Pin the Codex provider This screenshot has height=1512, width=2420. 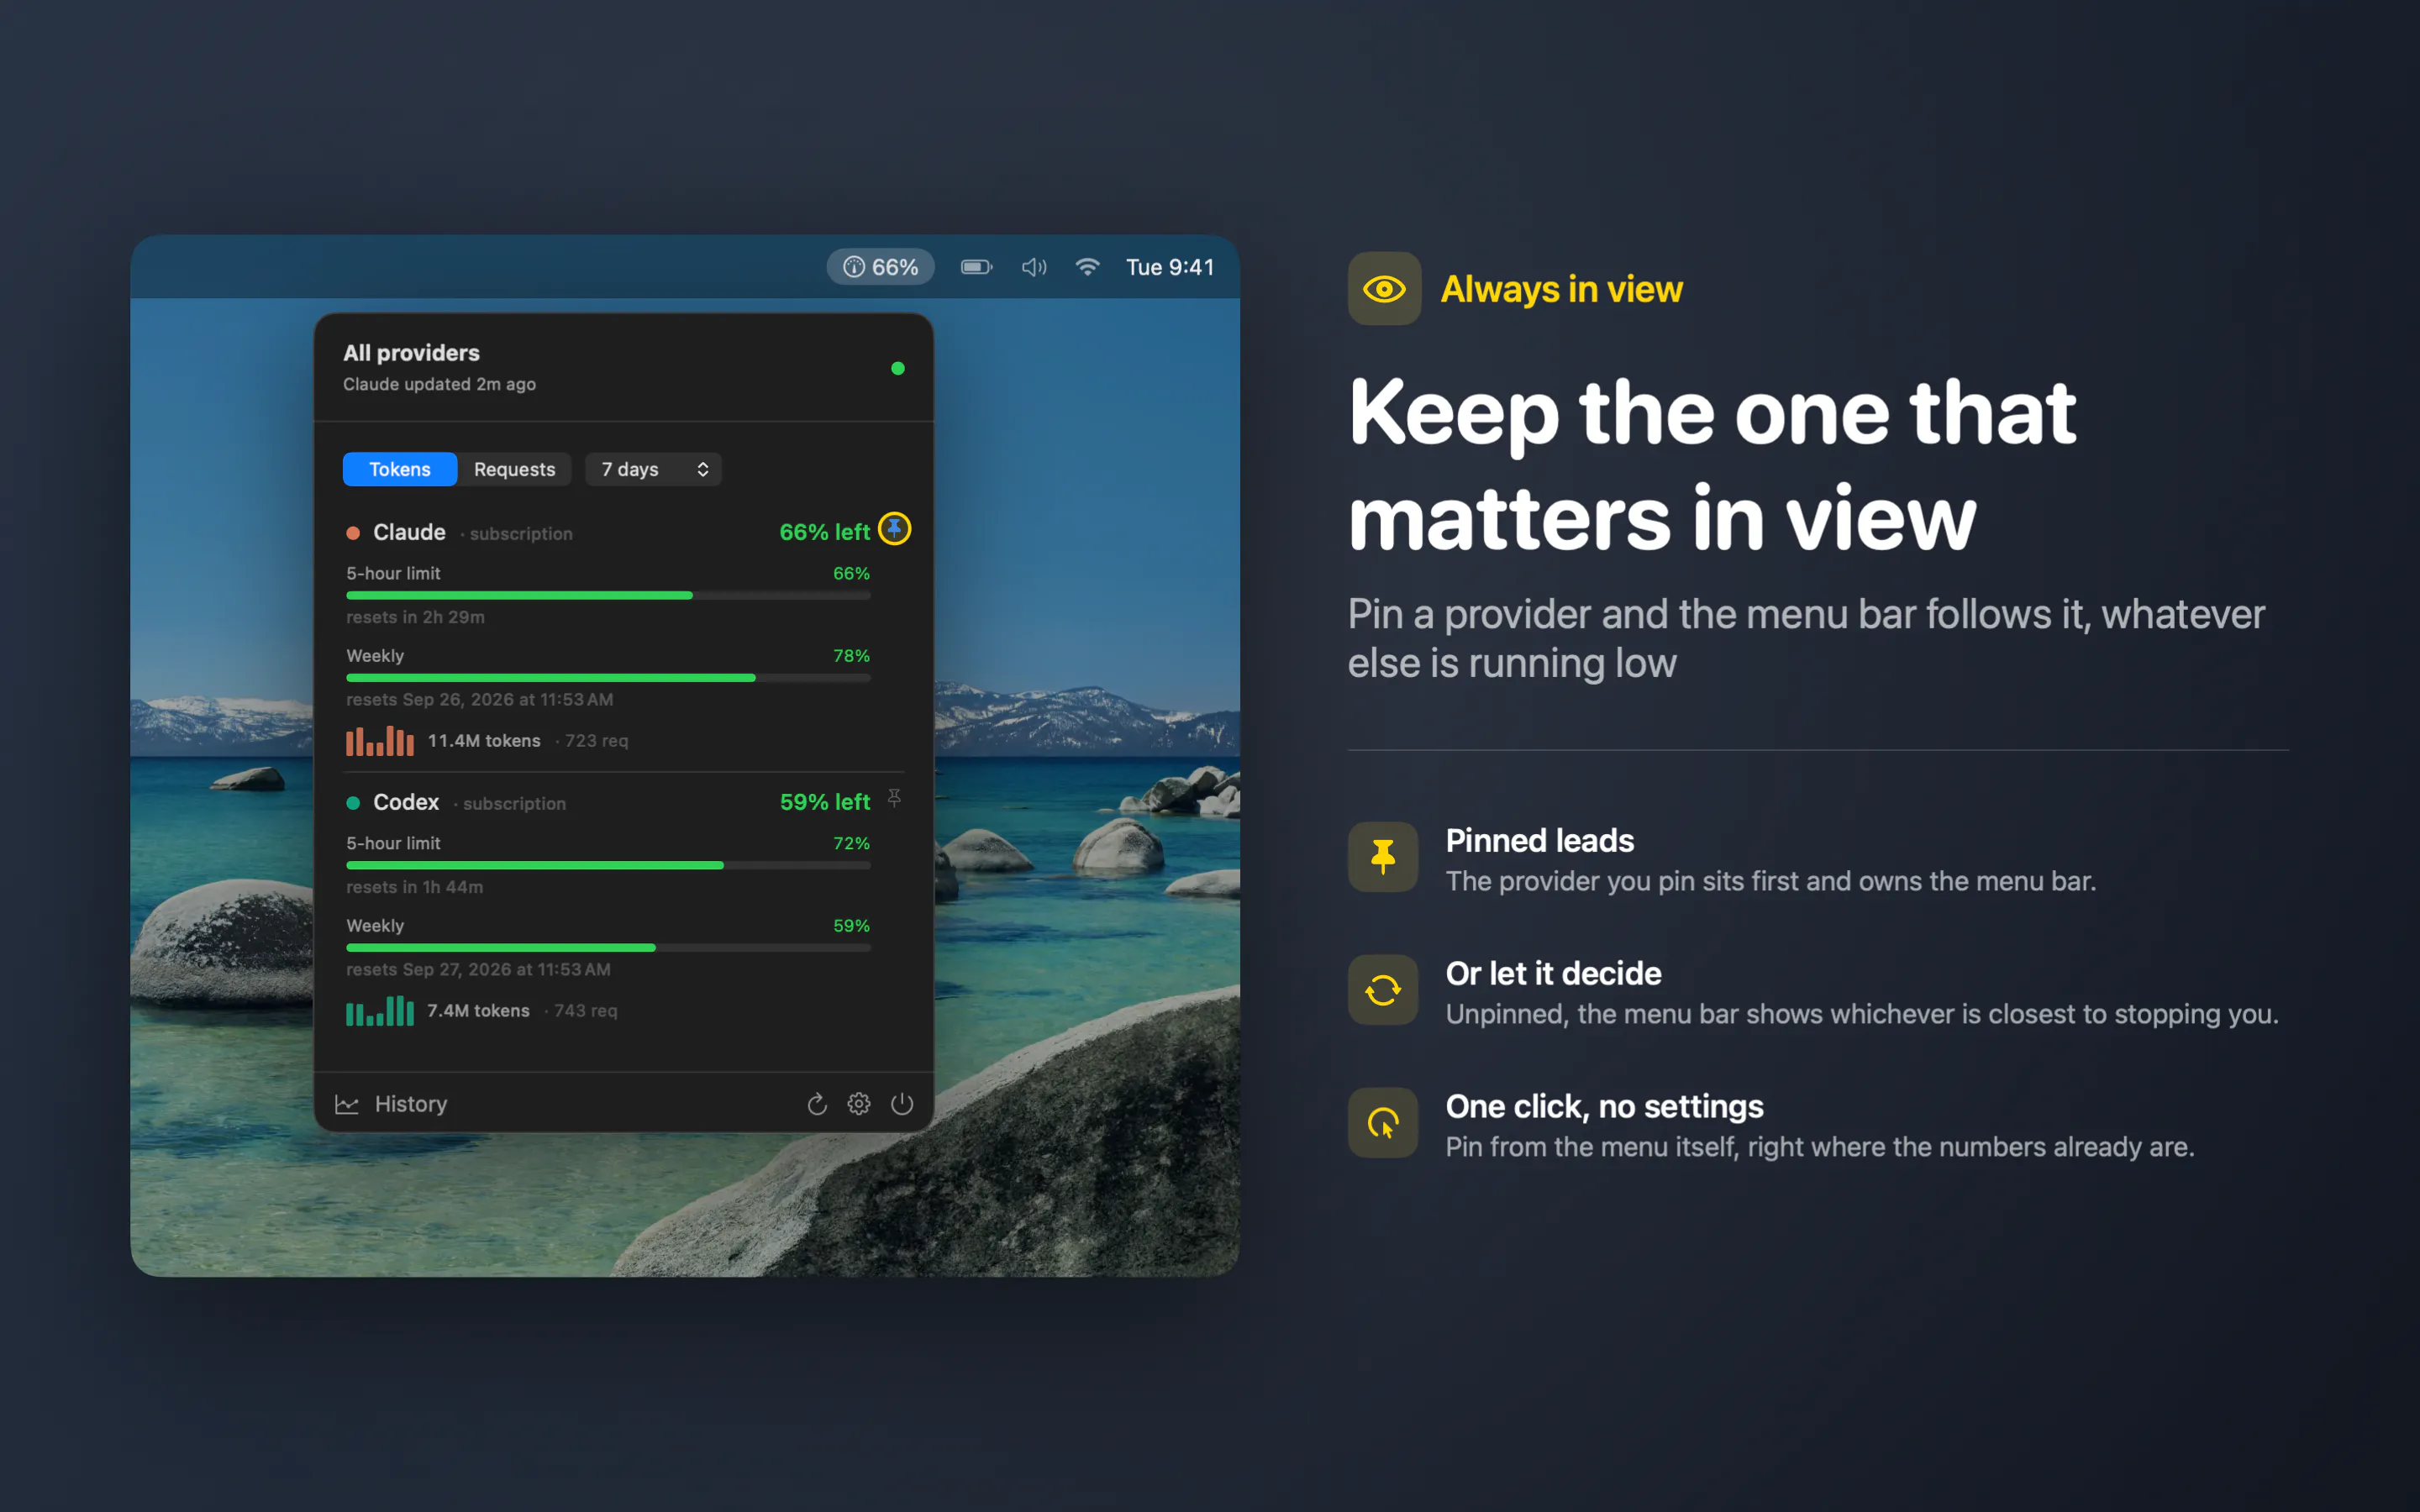pyautogui.click(x=894, y=798)
